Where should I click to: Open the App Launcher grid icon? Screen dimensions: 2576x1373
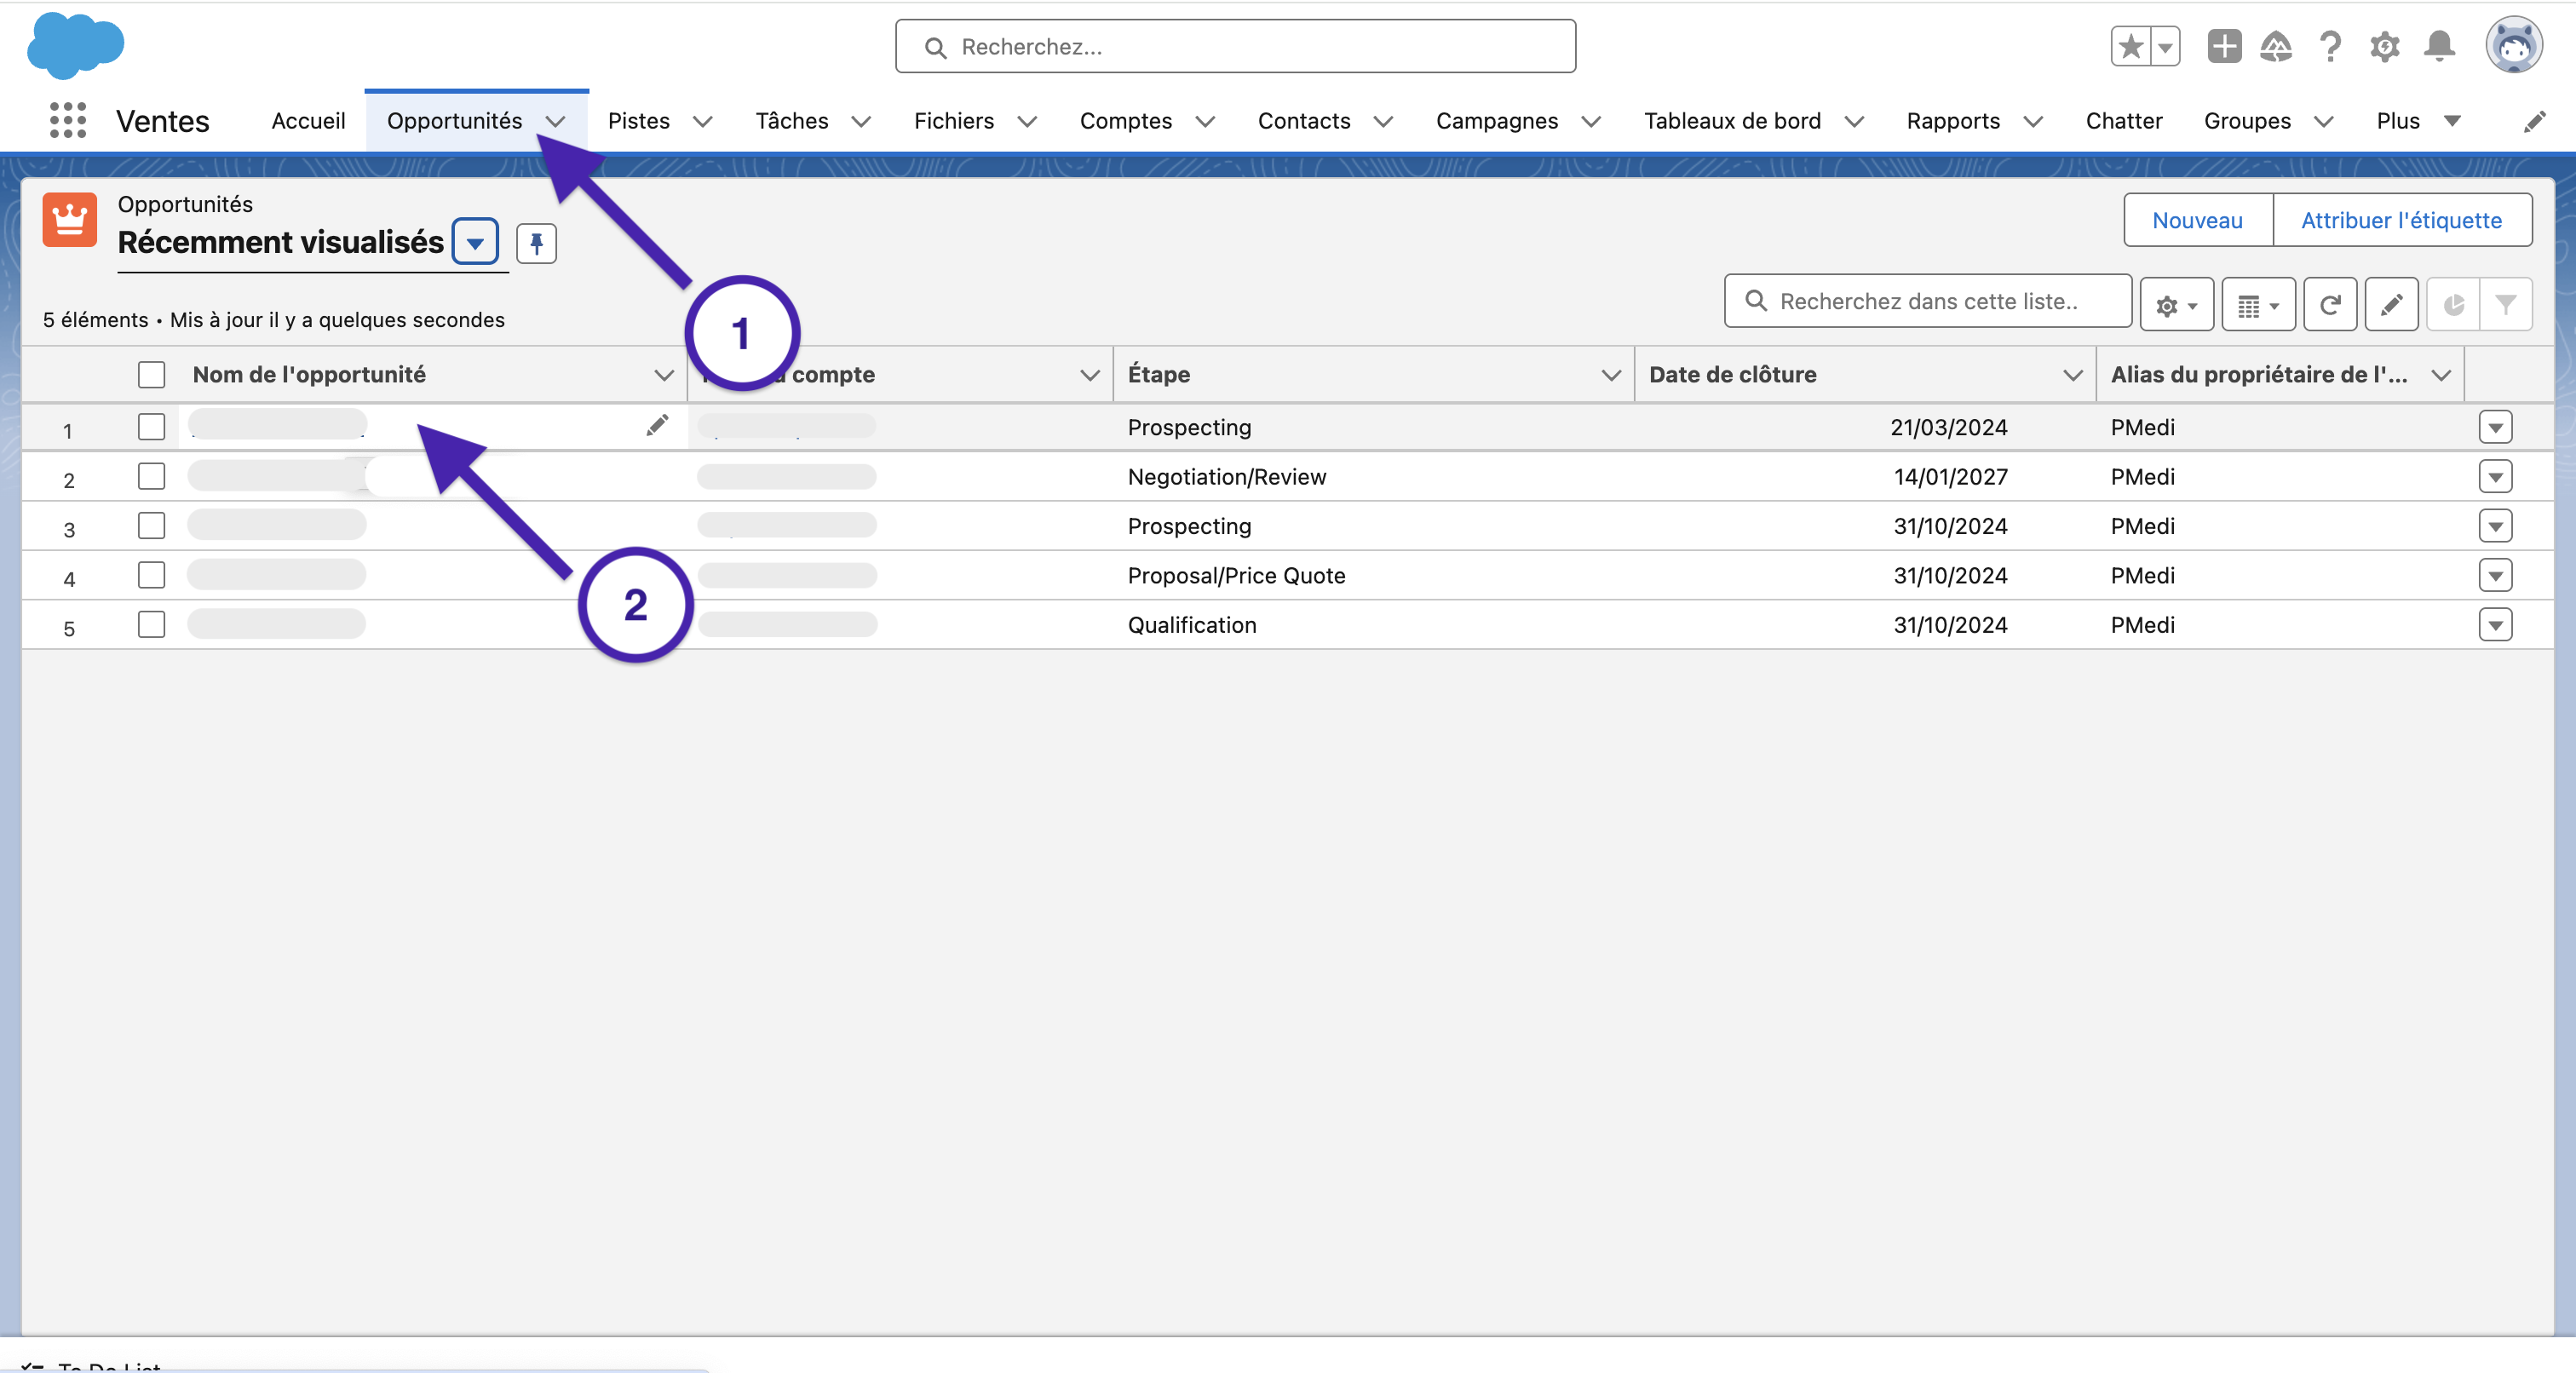67,120
